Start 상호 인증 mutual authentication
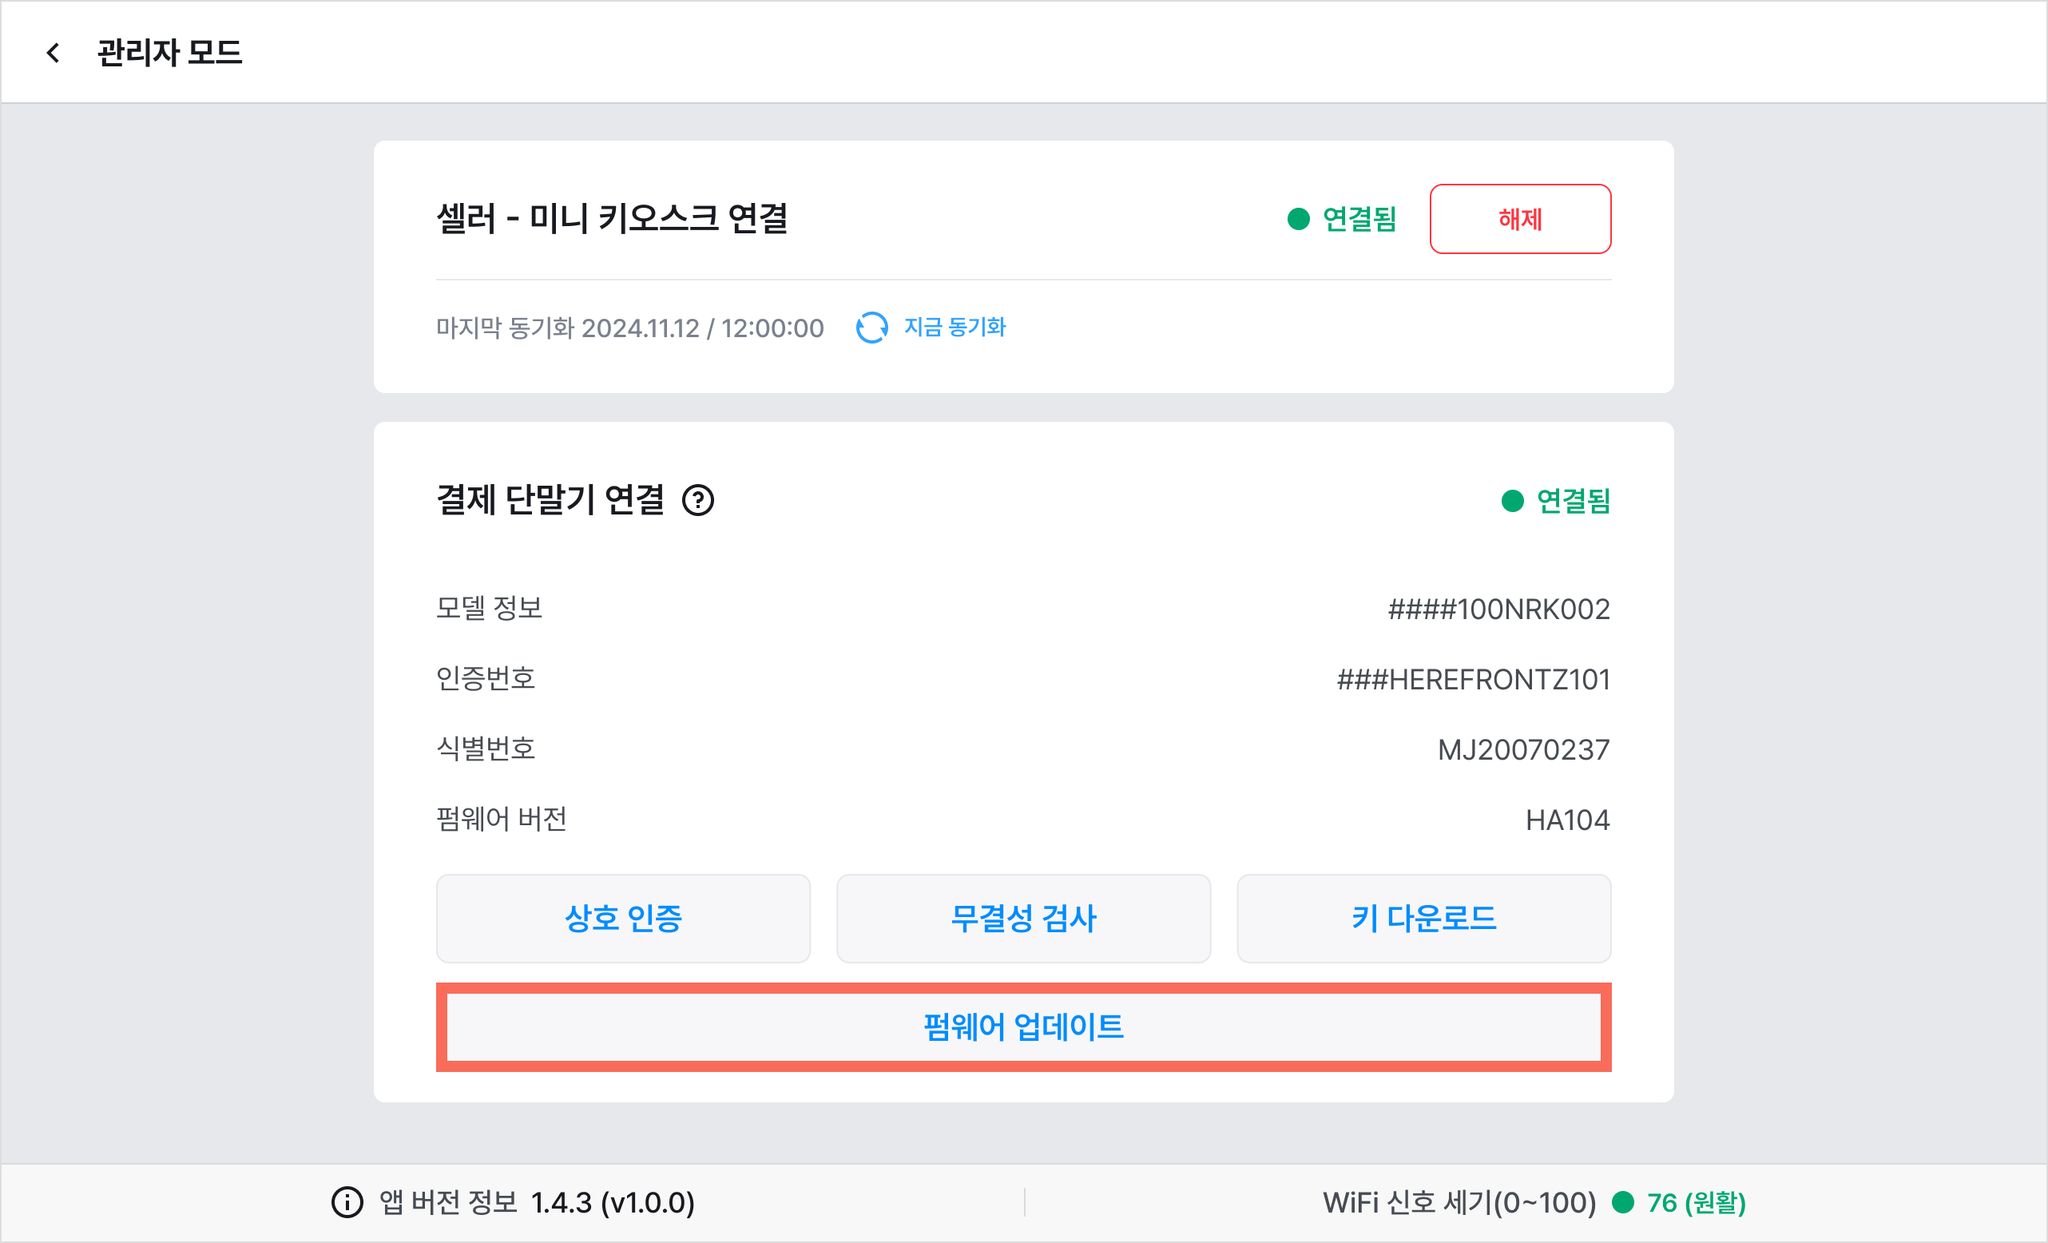 coord(623,919)
